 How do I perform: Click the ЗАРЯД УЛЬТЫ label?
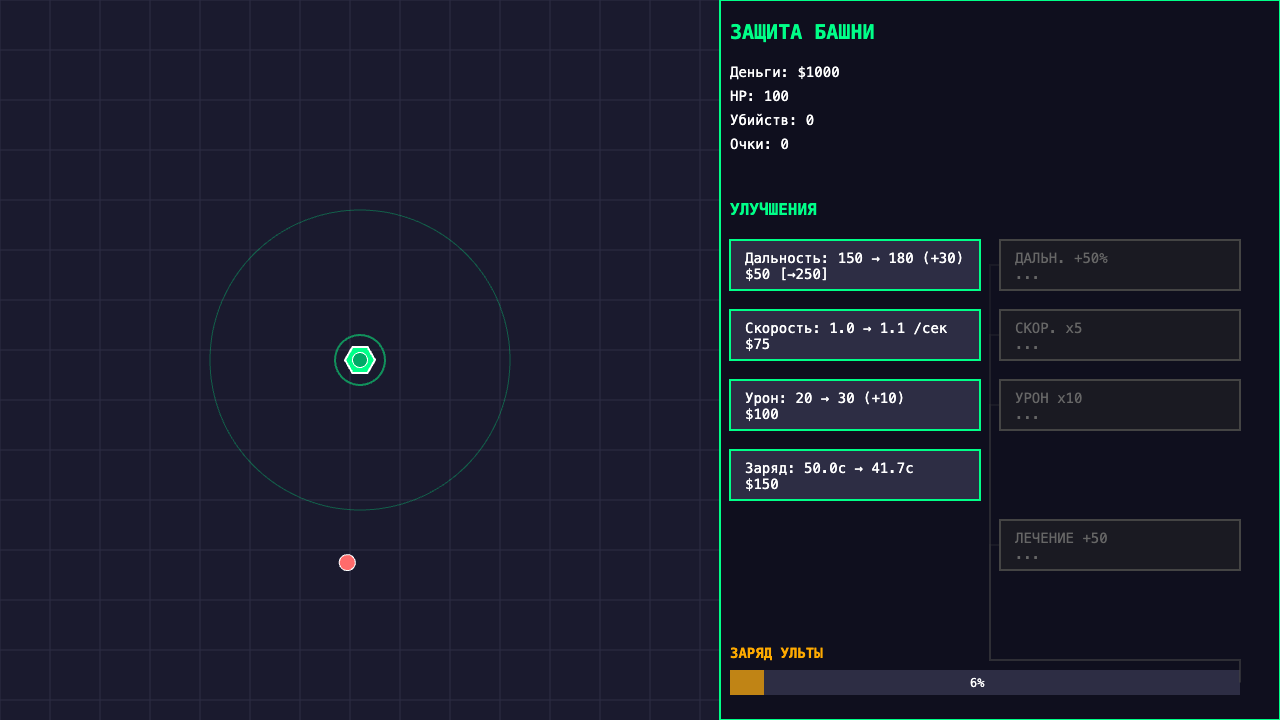click(x=776, y=652)
